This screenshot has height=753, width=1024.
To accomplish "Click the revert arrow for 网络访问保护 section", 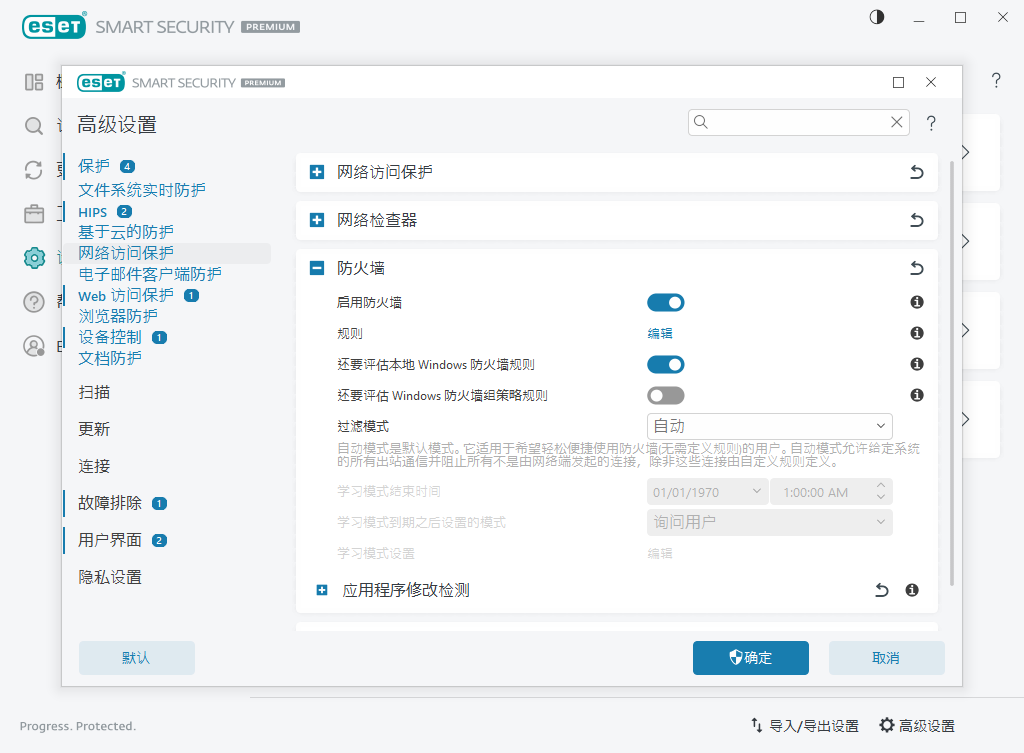I will point(916,173).
